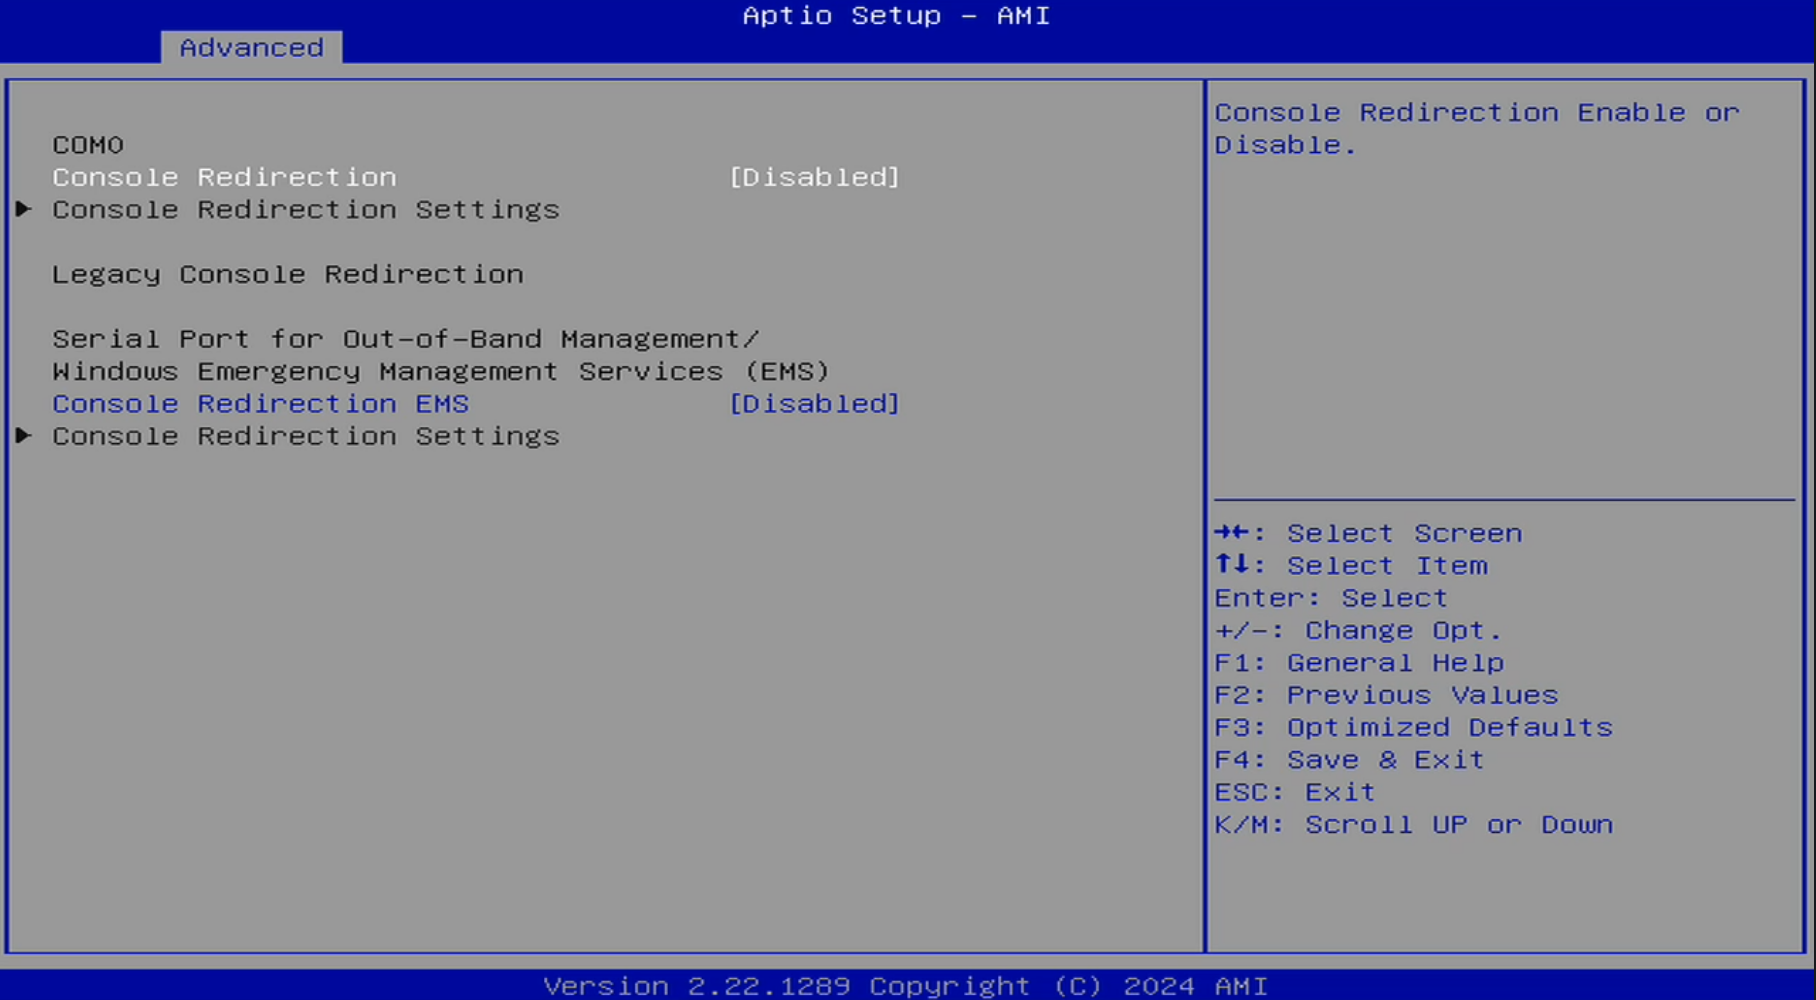Toggle the Disabled value for Console Redirection EMS
This screenshot has width=1816, height=1000.
pos(814,404)
